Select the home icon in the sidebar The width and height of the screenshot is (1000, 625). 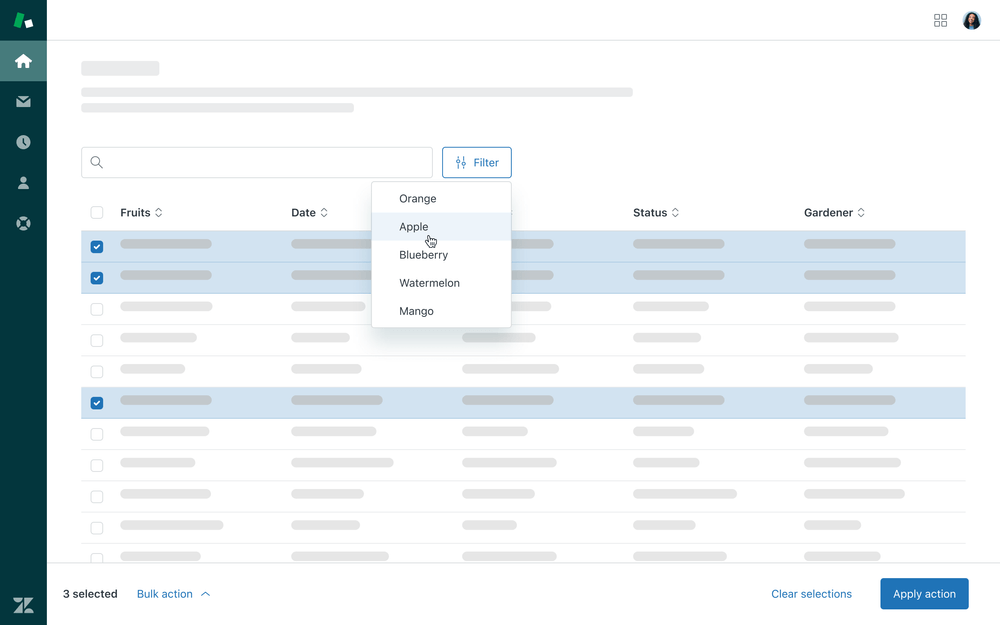coord(23,60)
